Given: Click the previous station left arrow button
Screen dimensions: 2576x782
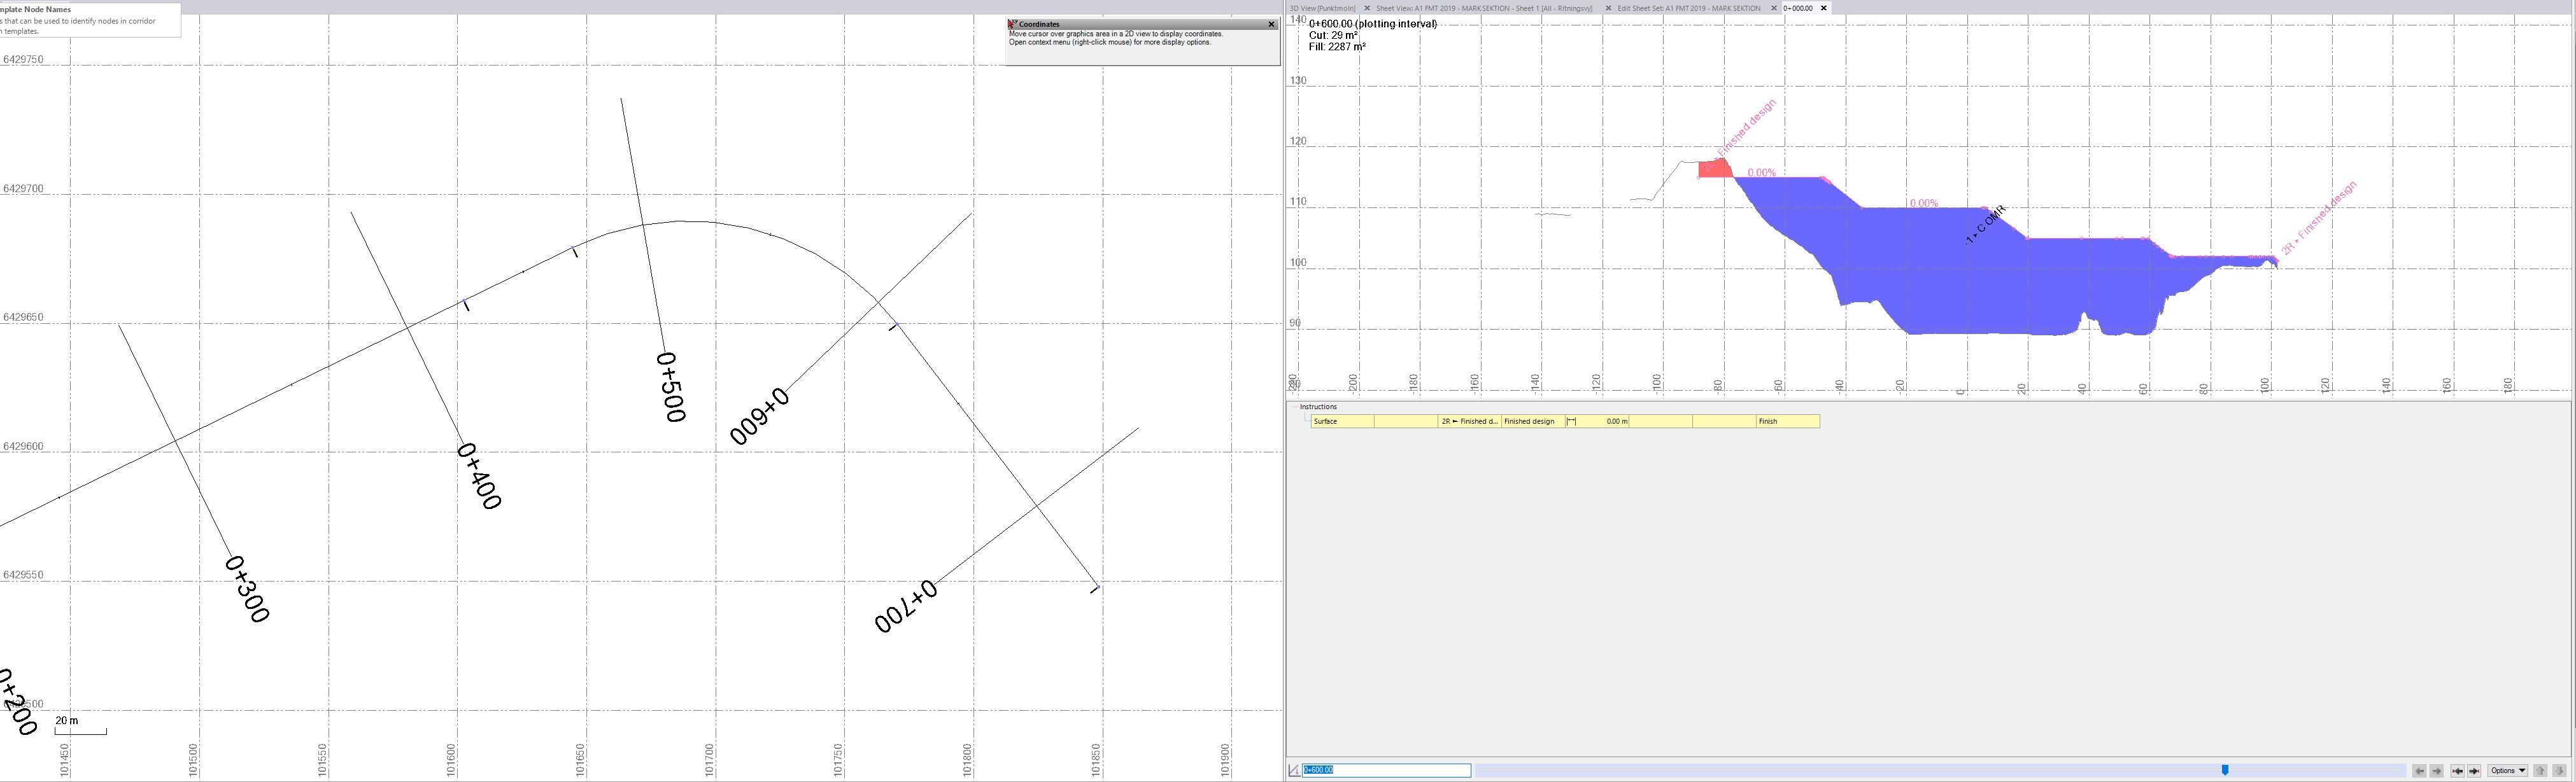Looking at the screenshot, I should pyautogui.click(x=2420, y=771).
